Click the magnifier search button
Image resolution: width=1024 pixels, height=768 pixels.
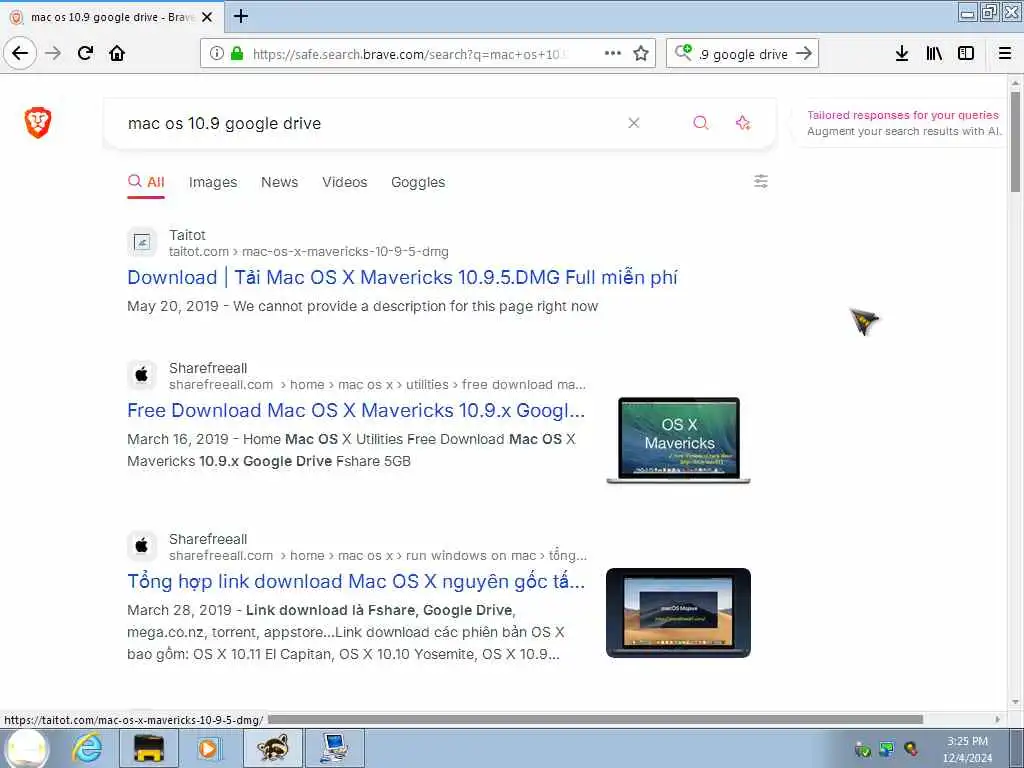click(701, 123)
